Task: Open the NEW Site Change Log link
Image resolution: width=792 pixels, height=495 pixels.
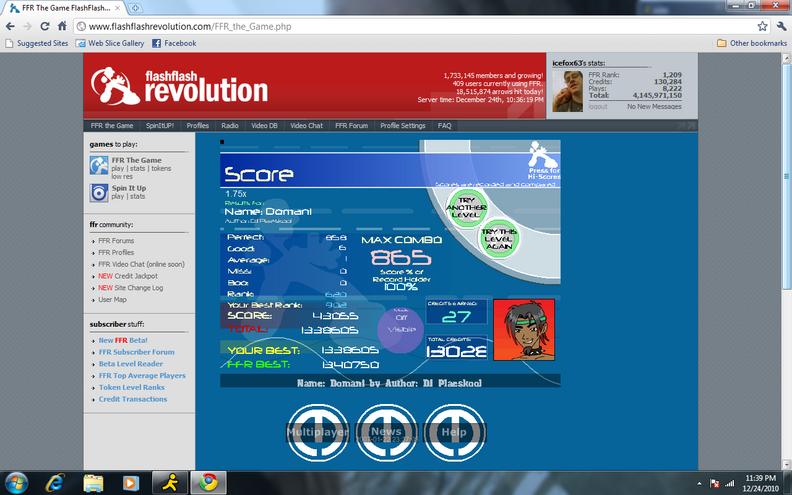Action: 131,288
